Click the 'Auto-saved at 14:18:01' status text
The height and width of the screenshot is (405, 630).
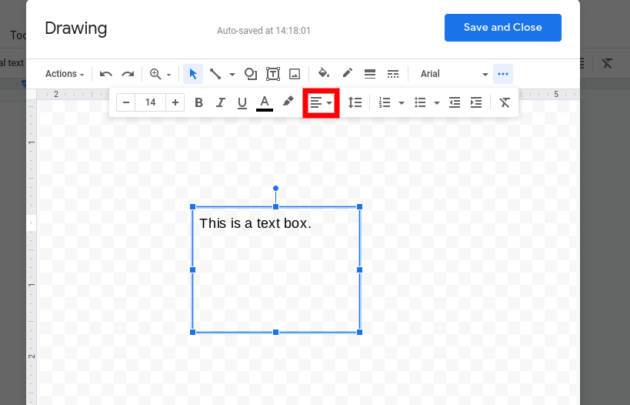(x=264, y=31)
